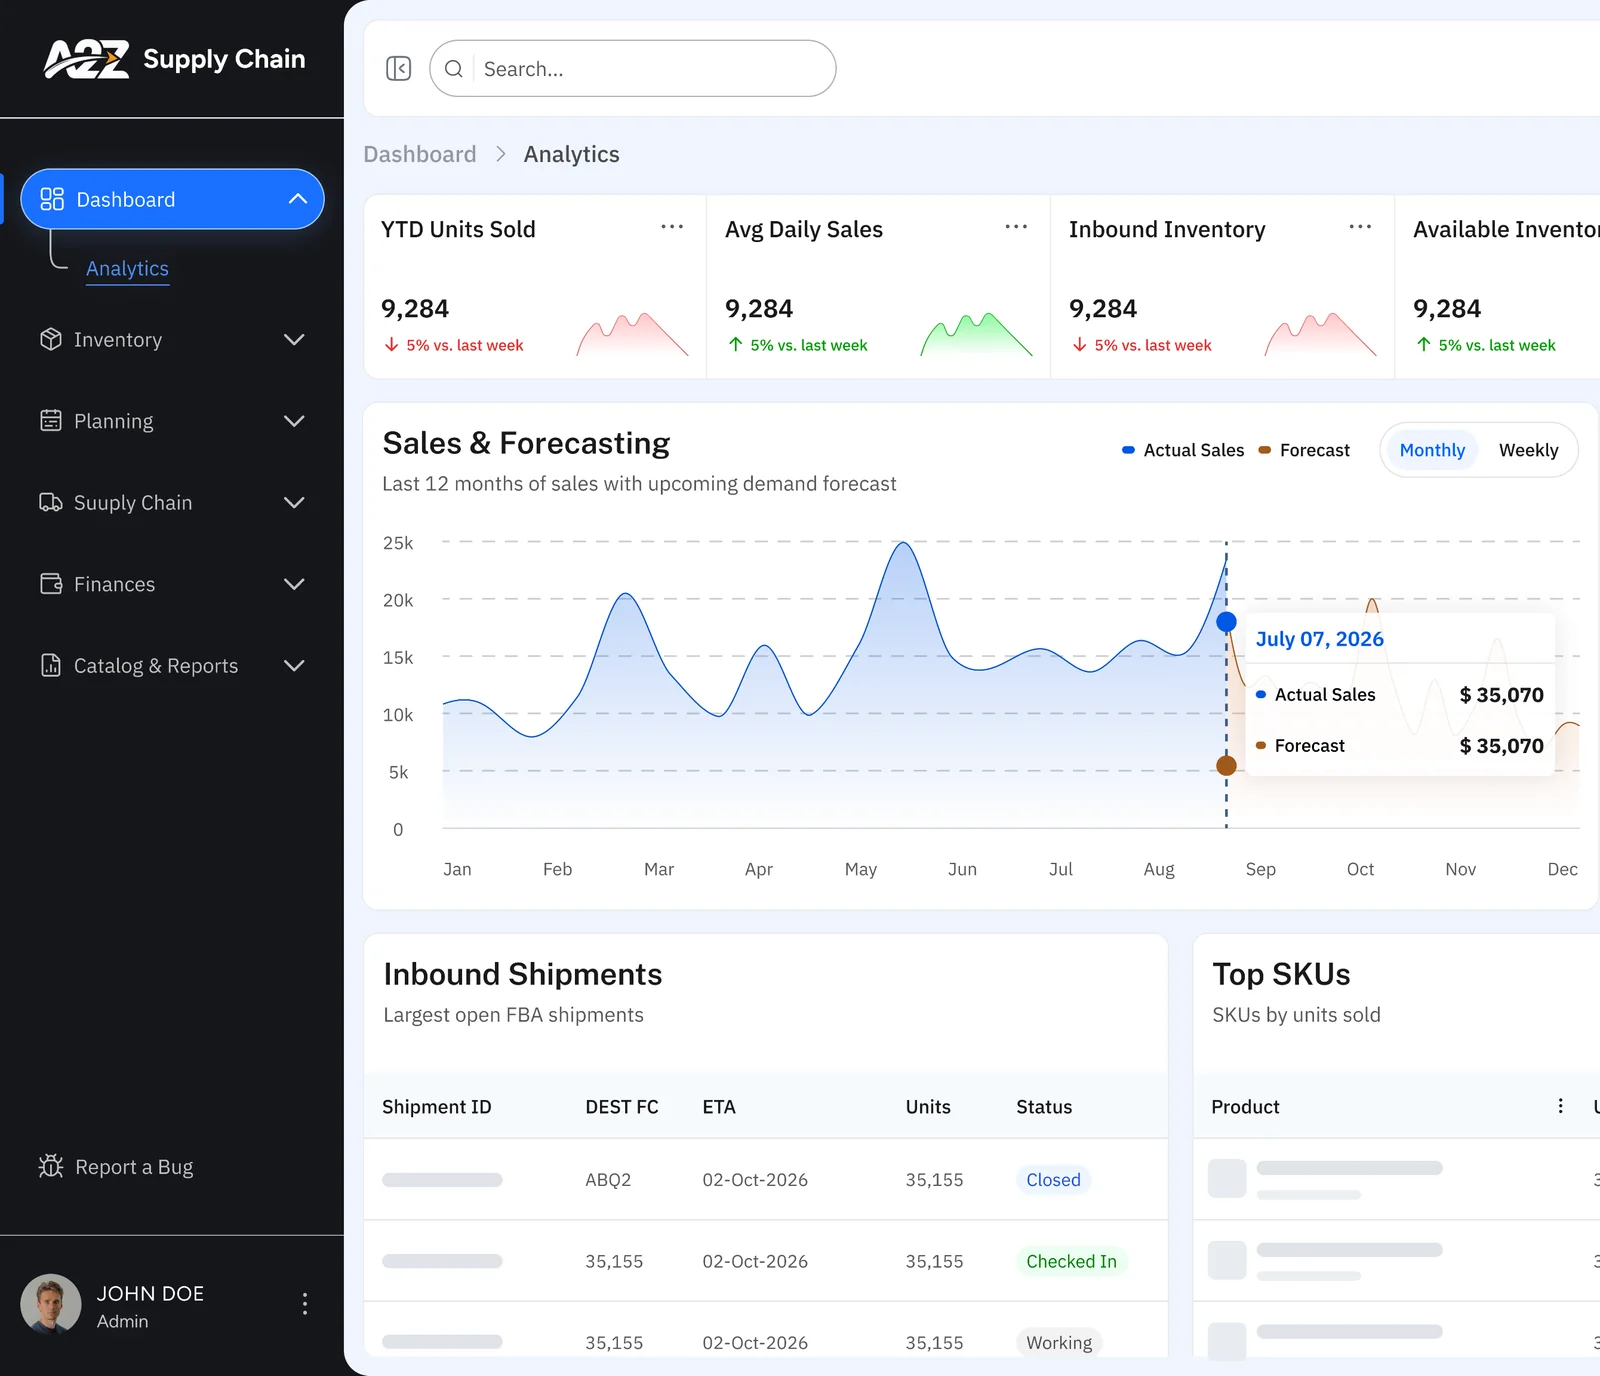
Task: Collapse the sidebar panel icon
Action: tap(398, 68)
